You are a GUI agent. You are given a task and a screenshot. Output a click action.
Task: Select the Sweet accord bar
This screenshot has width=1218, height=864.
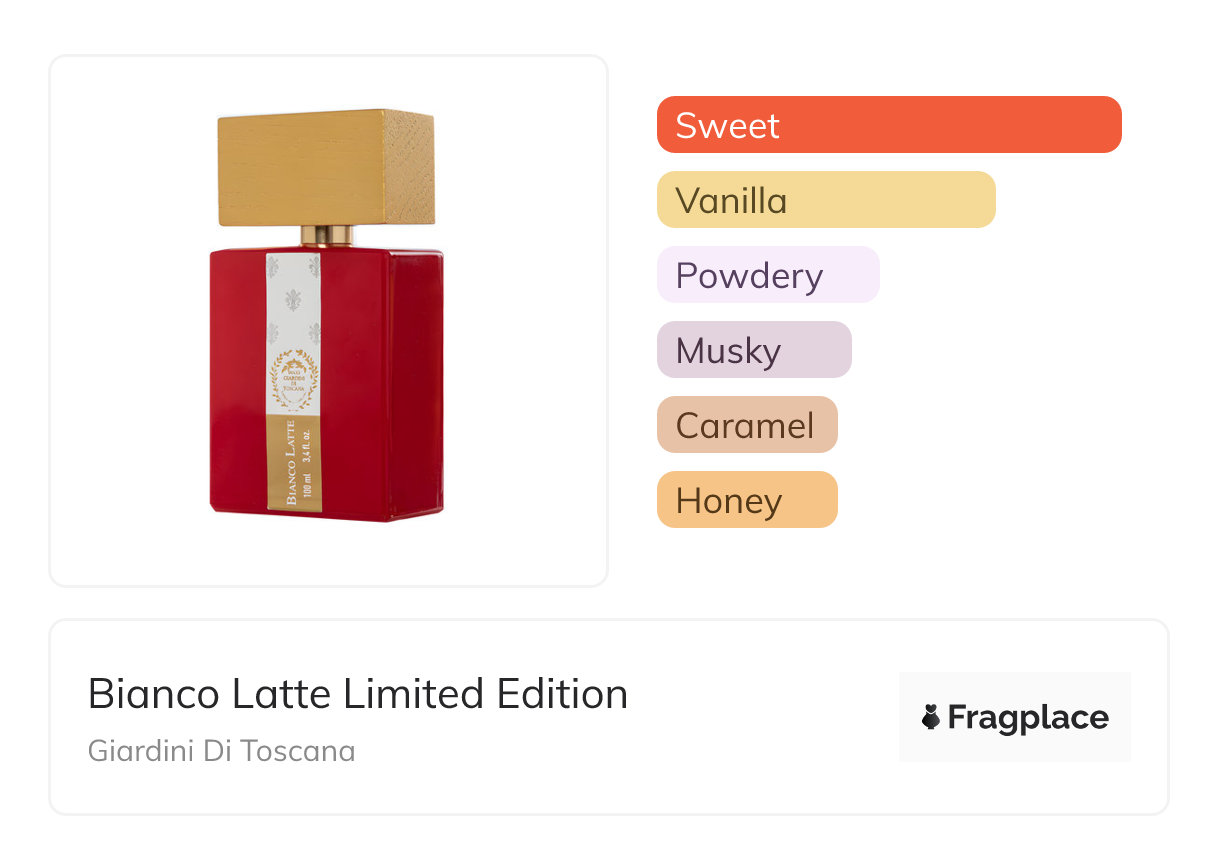888,125
